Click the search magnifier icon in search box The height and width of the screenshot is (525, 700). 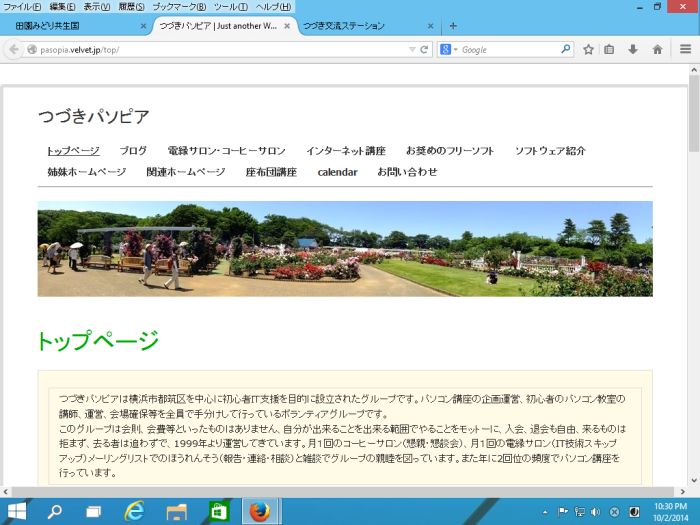coord(566,49)
